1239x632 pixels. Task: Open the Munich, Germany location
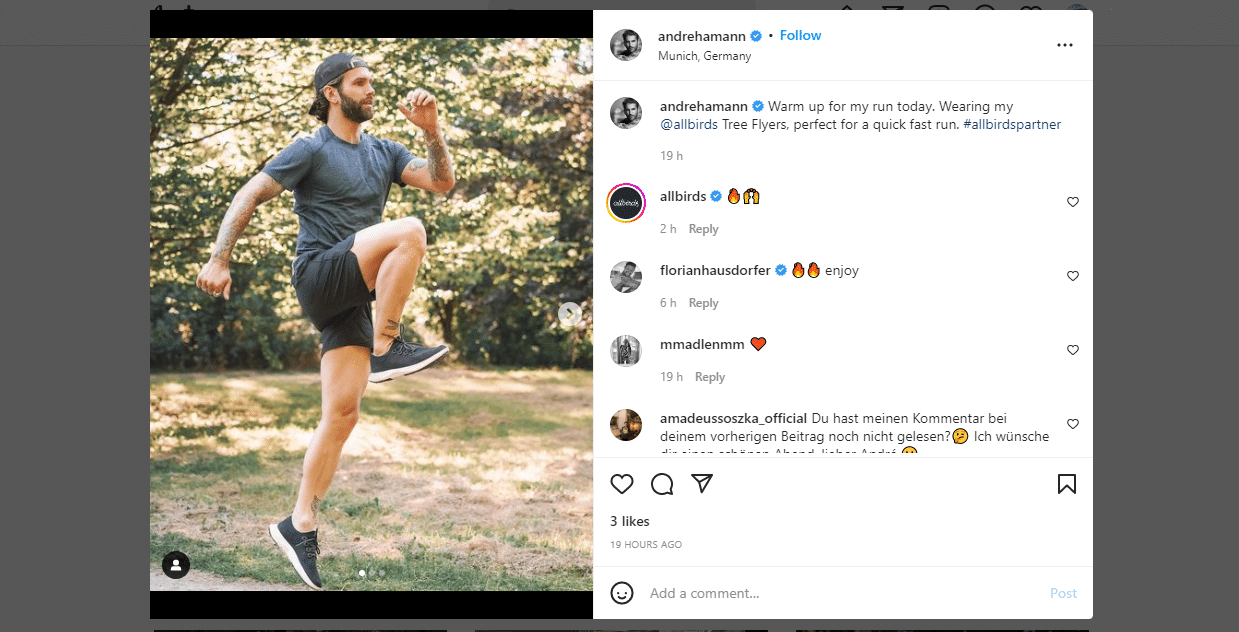coord(704,56)
